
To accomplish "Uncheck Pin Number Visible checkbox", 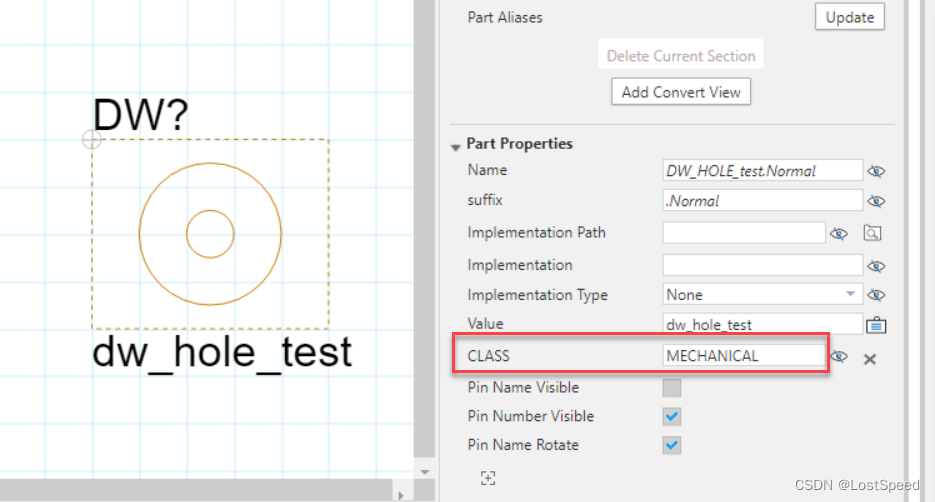I will click(x=672, y=416).
